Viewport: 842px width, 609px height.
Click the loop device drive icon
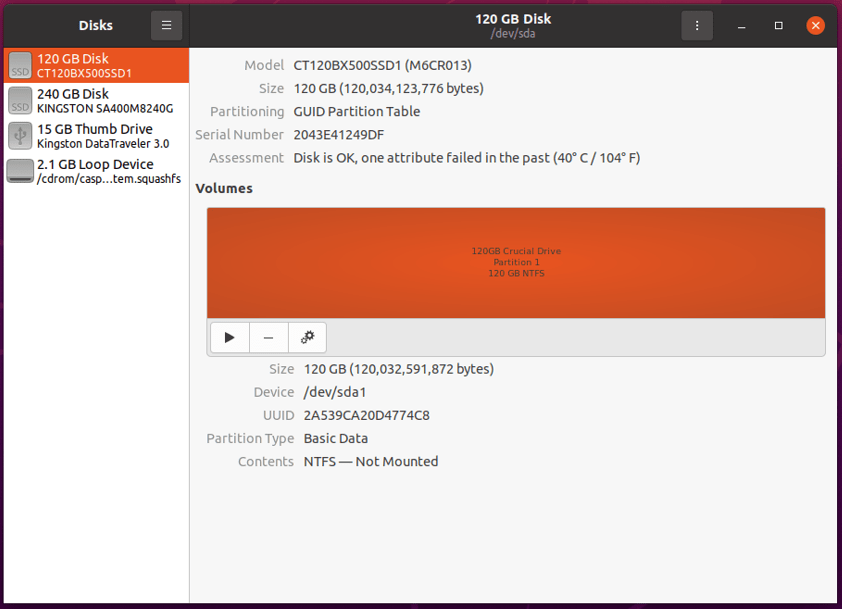(20, 171)
